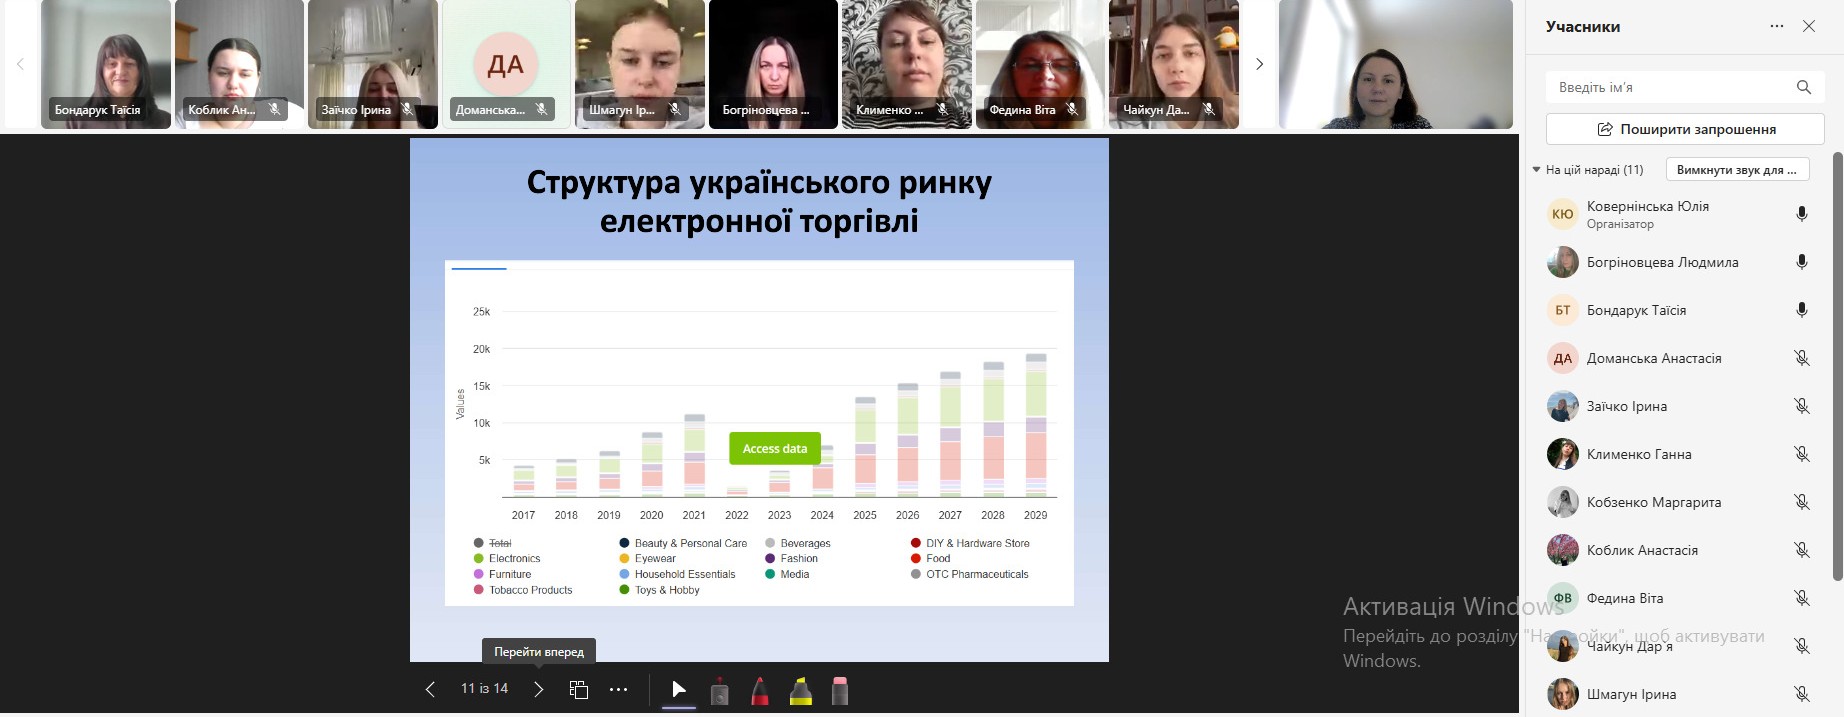The height and width of the screenshot is (717, 1844).
Task: Click the Fashion legend color marker
Action: [770, 559]
